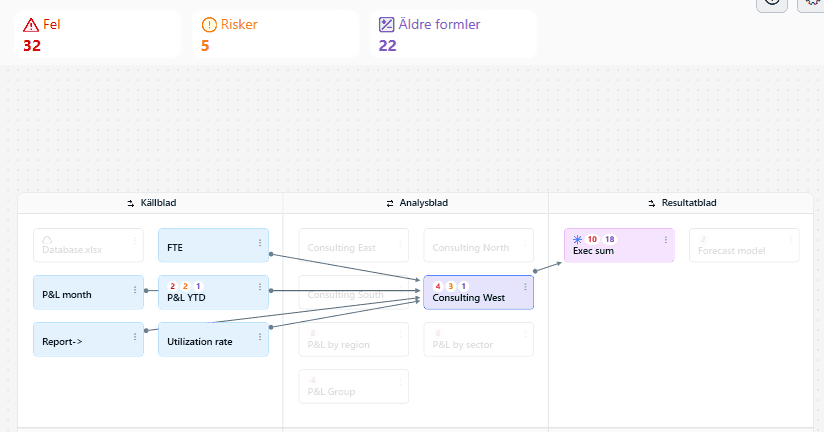Click the red error badge on P&L YTD

pos(172,286)
